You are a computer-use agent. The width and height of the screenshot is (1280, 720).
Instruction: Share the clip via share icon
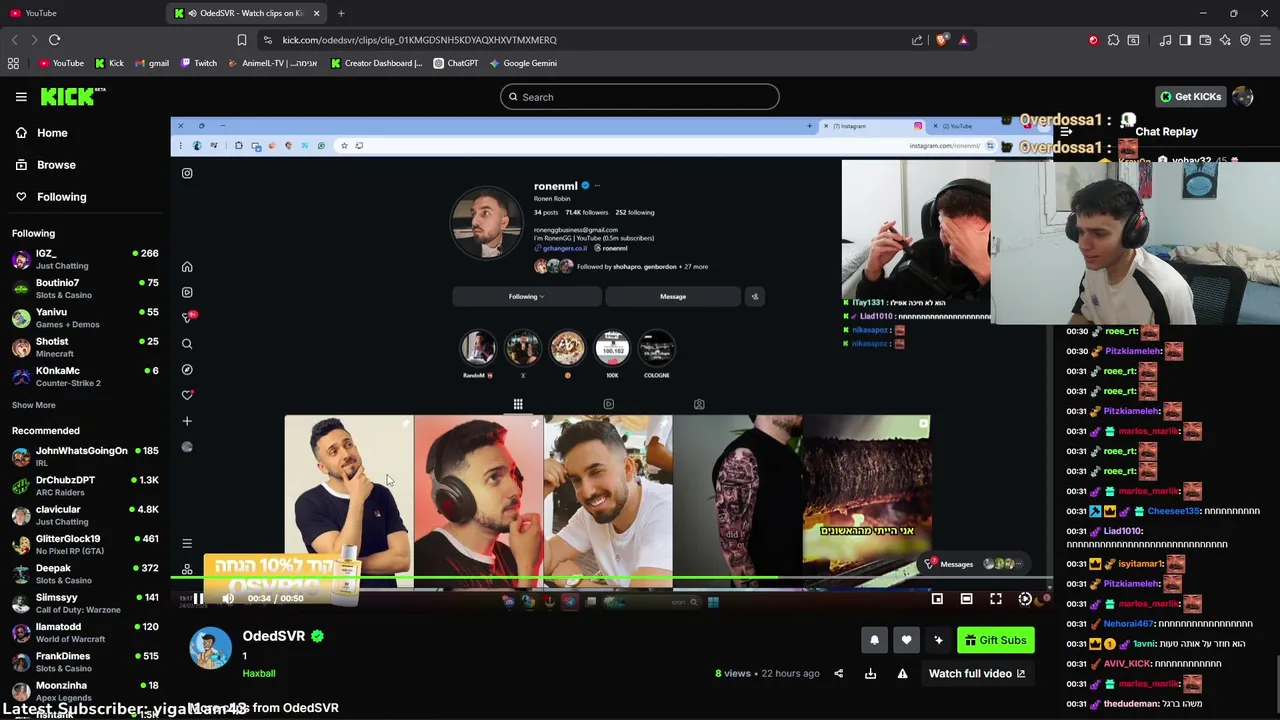838,674
